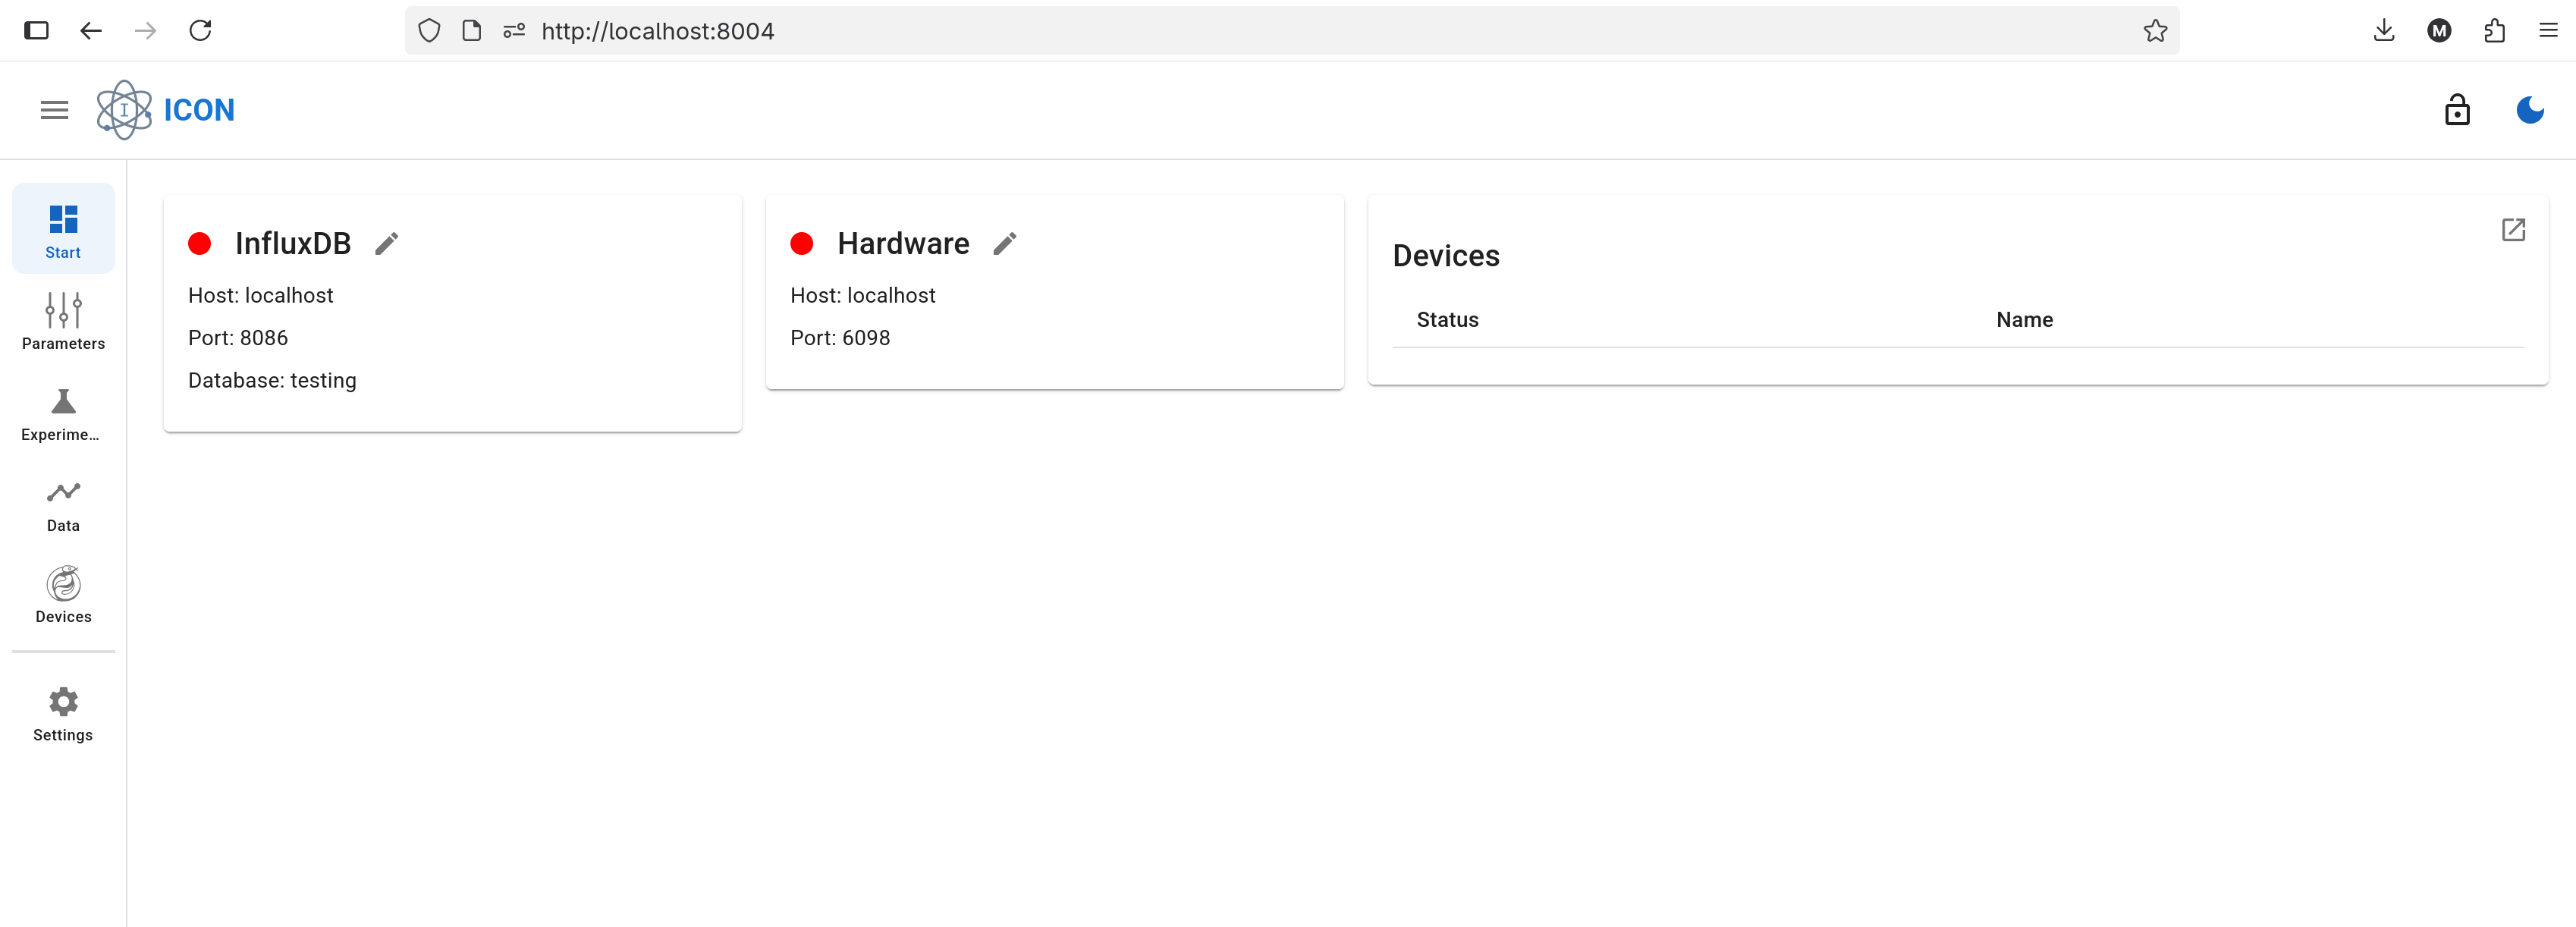Reload the page in browser

point(200,31)
